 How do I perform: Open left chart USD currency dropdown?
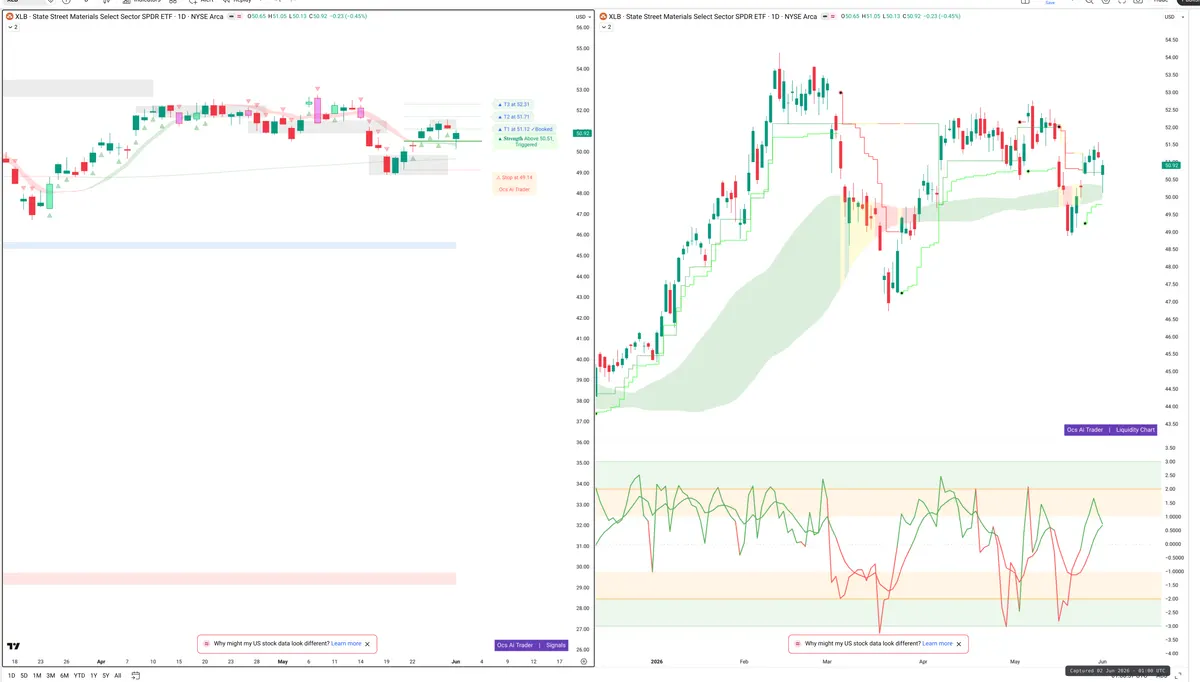pyautogui.click(x=582, y=17)
